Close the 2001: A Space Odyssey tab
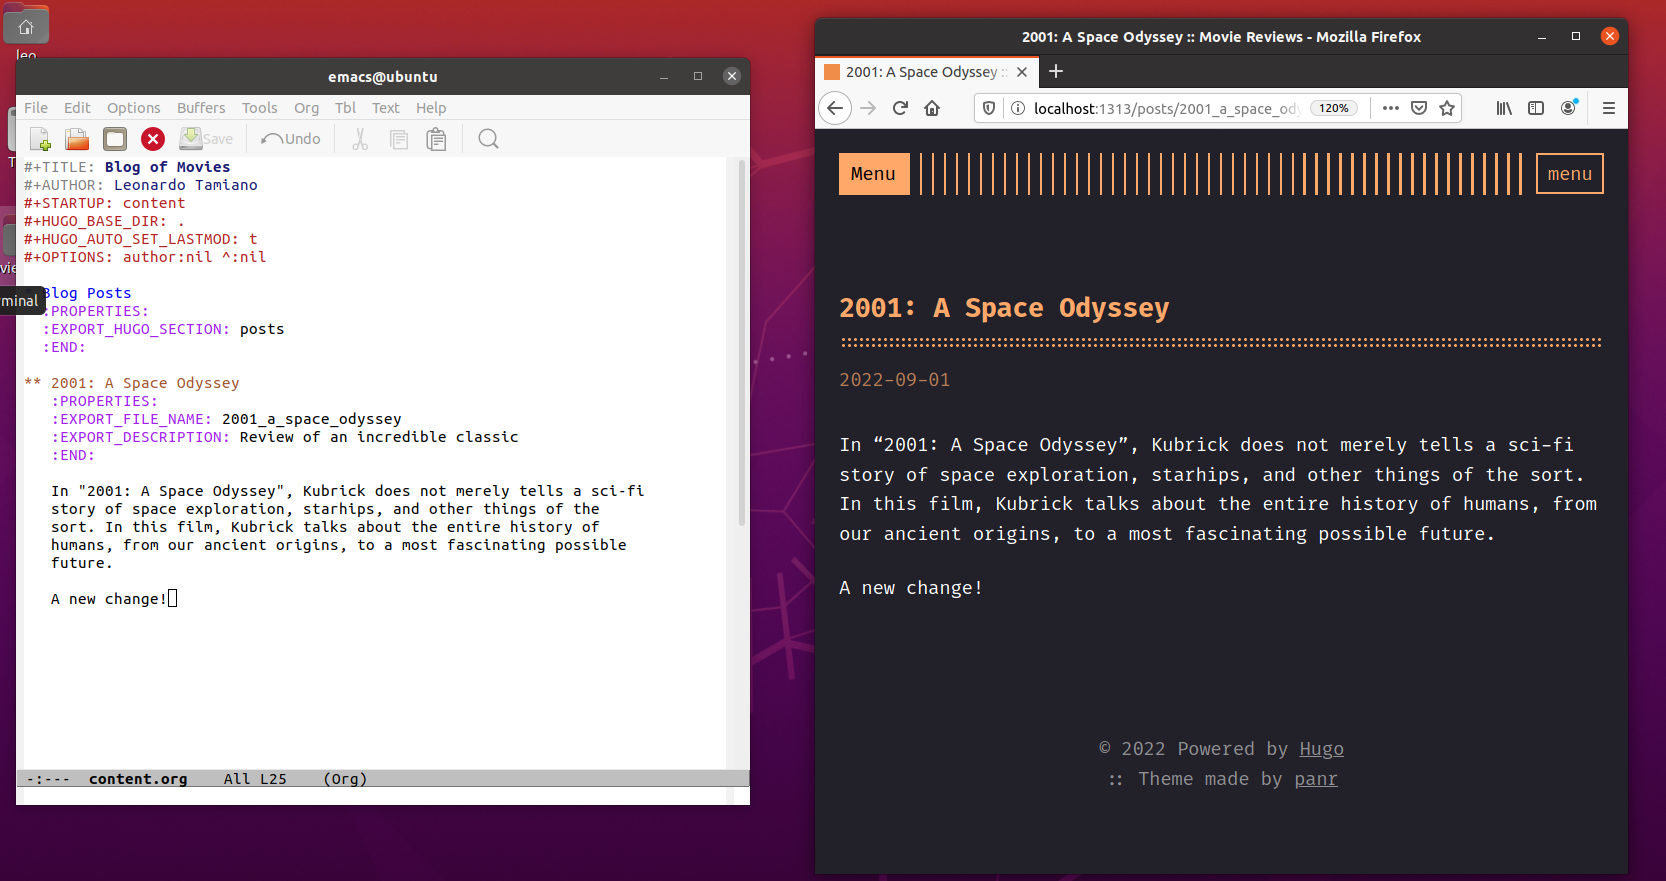 point(1022,72)
